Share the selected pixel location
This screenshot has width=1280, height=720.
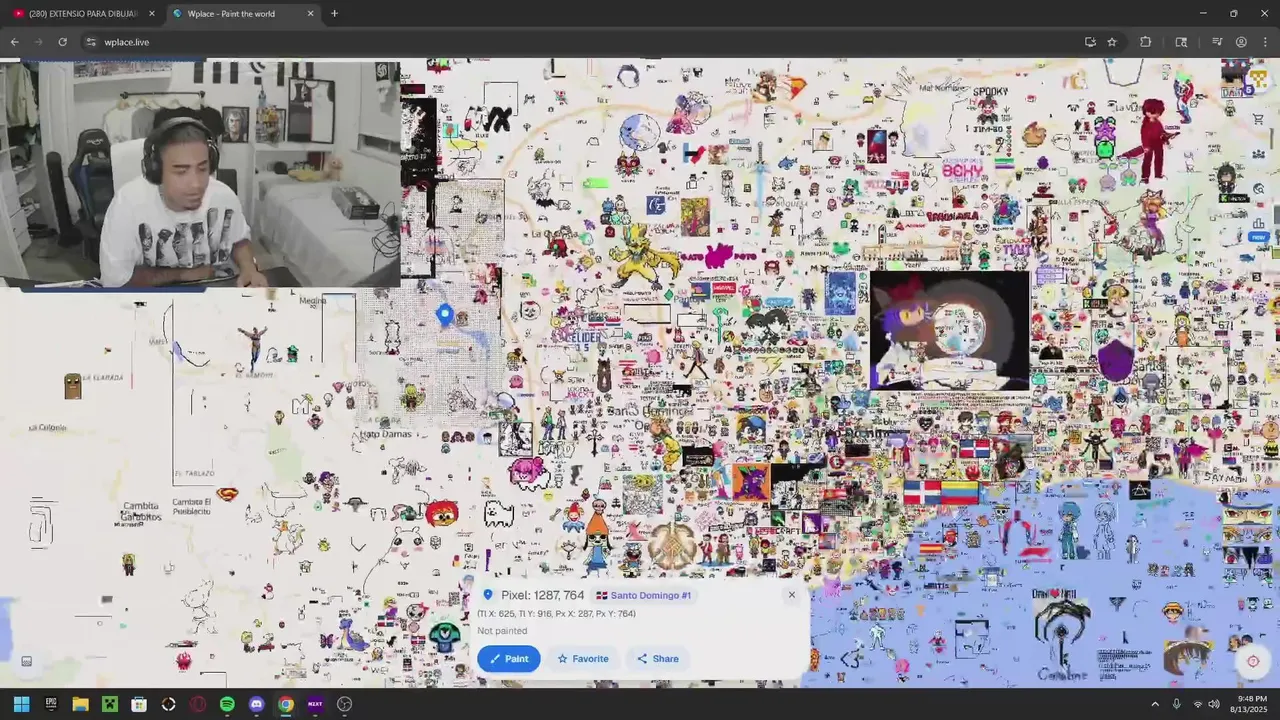point(658,659)
